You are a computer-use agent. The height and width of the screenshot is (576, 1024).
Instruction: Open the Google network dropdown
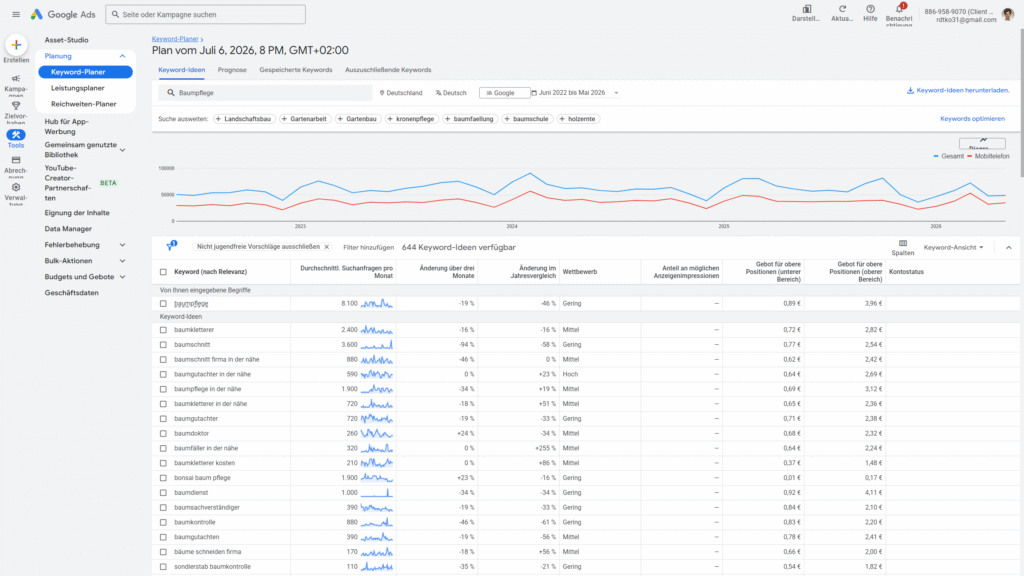pos(504,93)
